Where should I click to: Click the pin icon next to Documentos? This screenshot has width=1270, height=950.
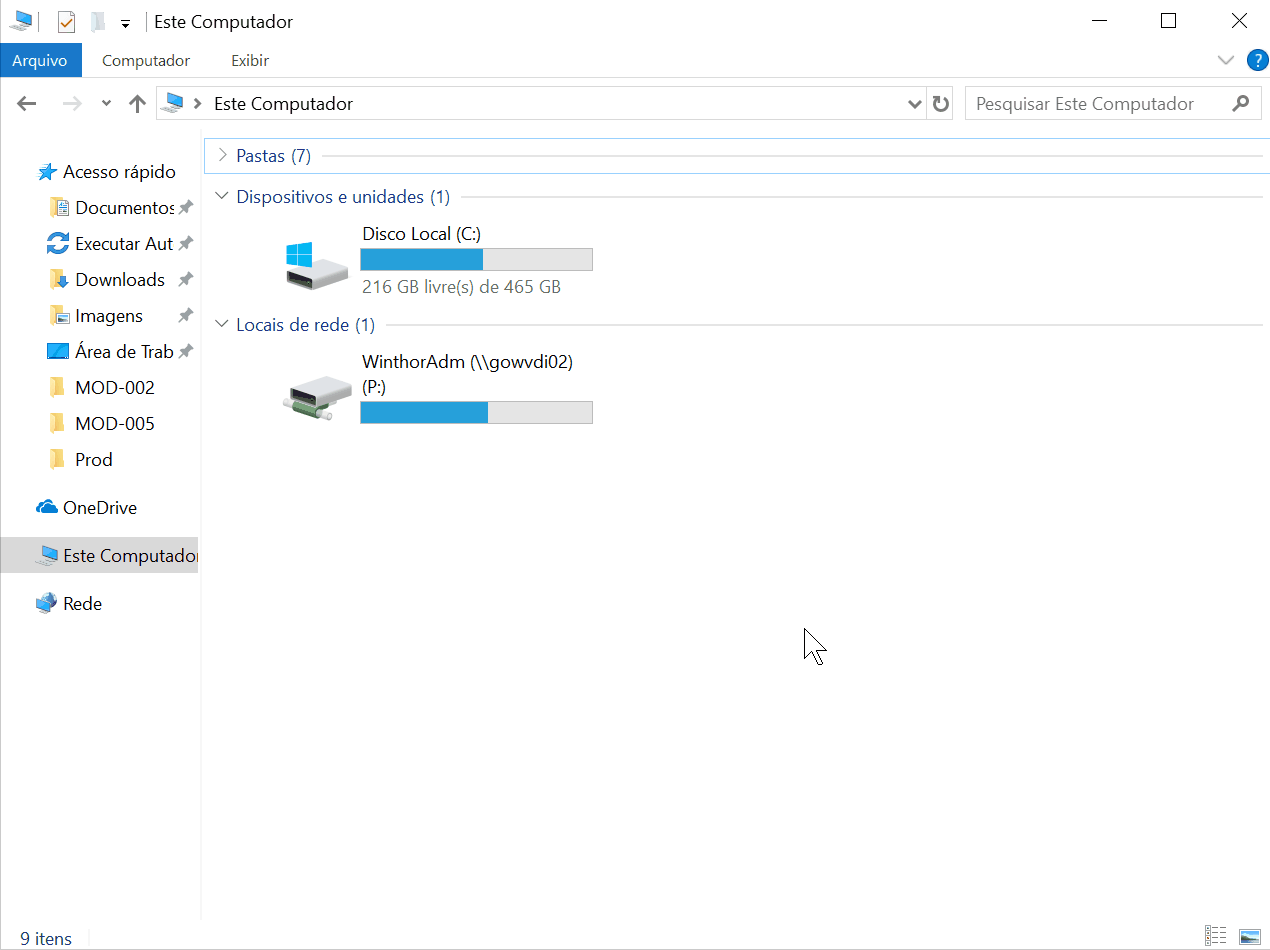(186, 208)
